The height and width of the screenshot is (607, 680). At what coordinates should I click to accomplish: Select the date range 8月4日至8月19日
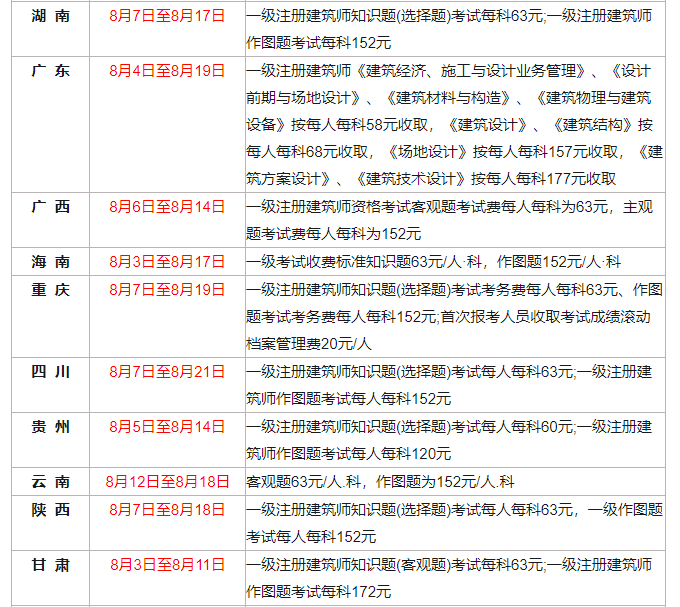coord(167,71)
